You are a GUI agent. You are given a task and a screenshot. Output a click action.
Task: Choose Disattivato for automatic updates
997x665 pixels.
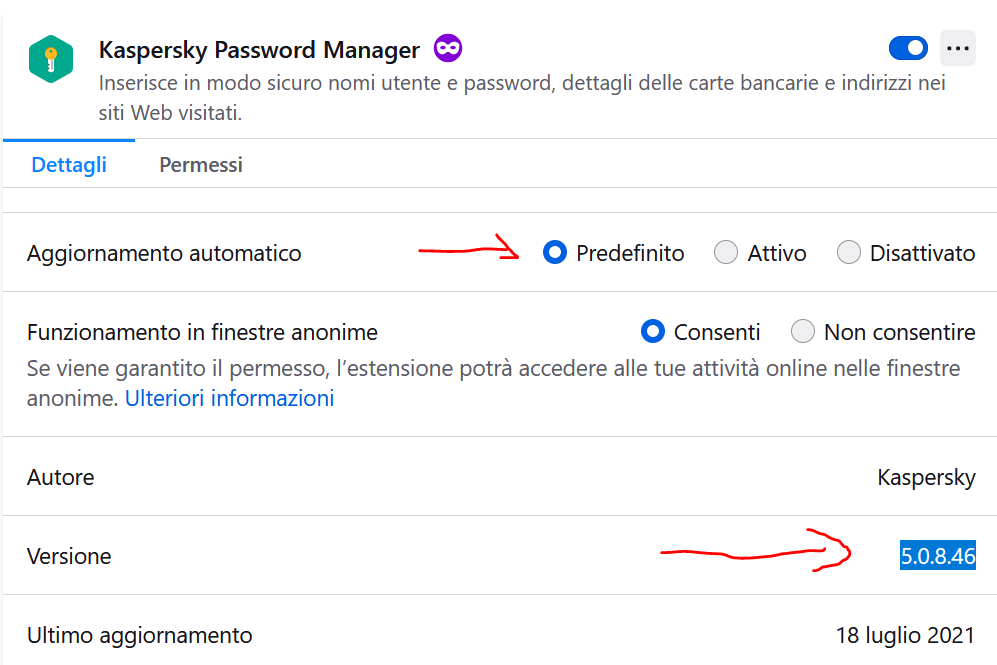[x=849, y=253]
